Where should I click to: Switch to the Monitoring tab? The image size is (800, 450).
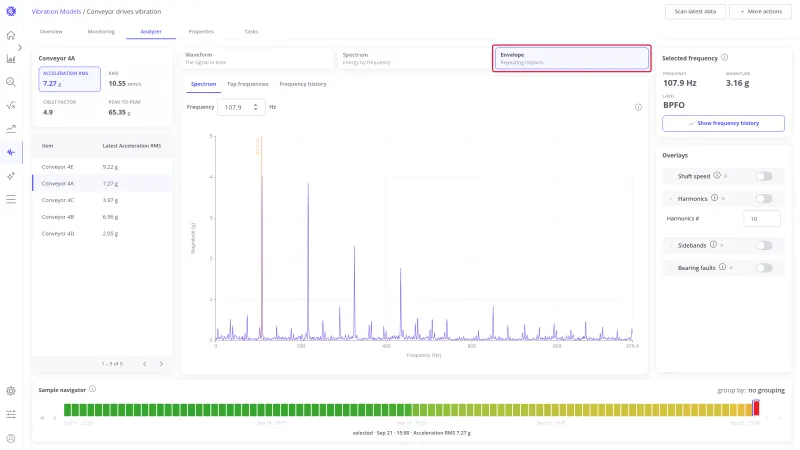click(x=101, y=32)
